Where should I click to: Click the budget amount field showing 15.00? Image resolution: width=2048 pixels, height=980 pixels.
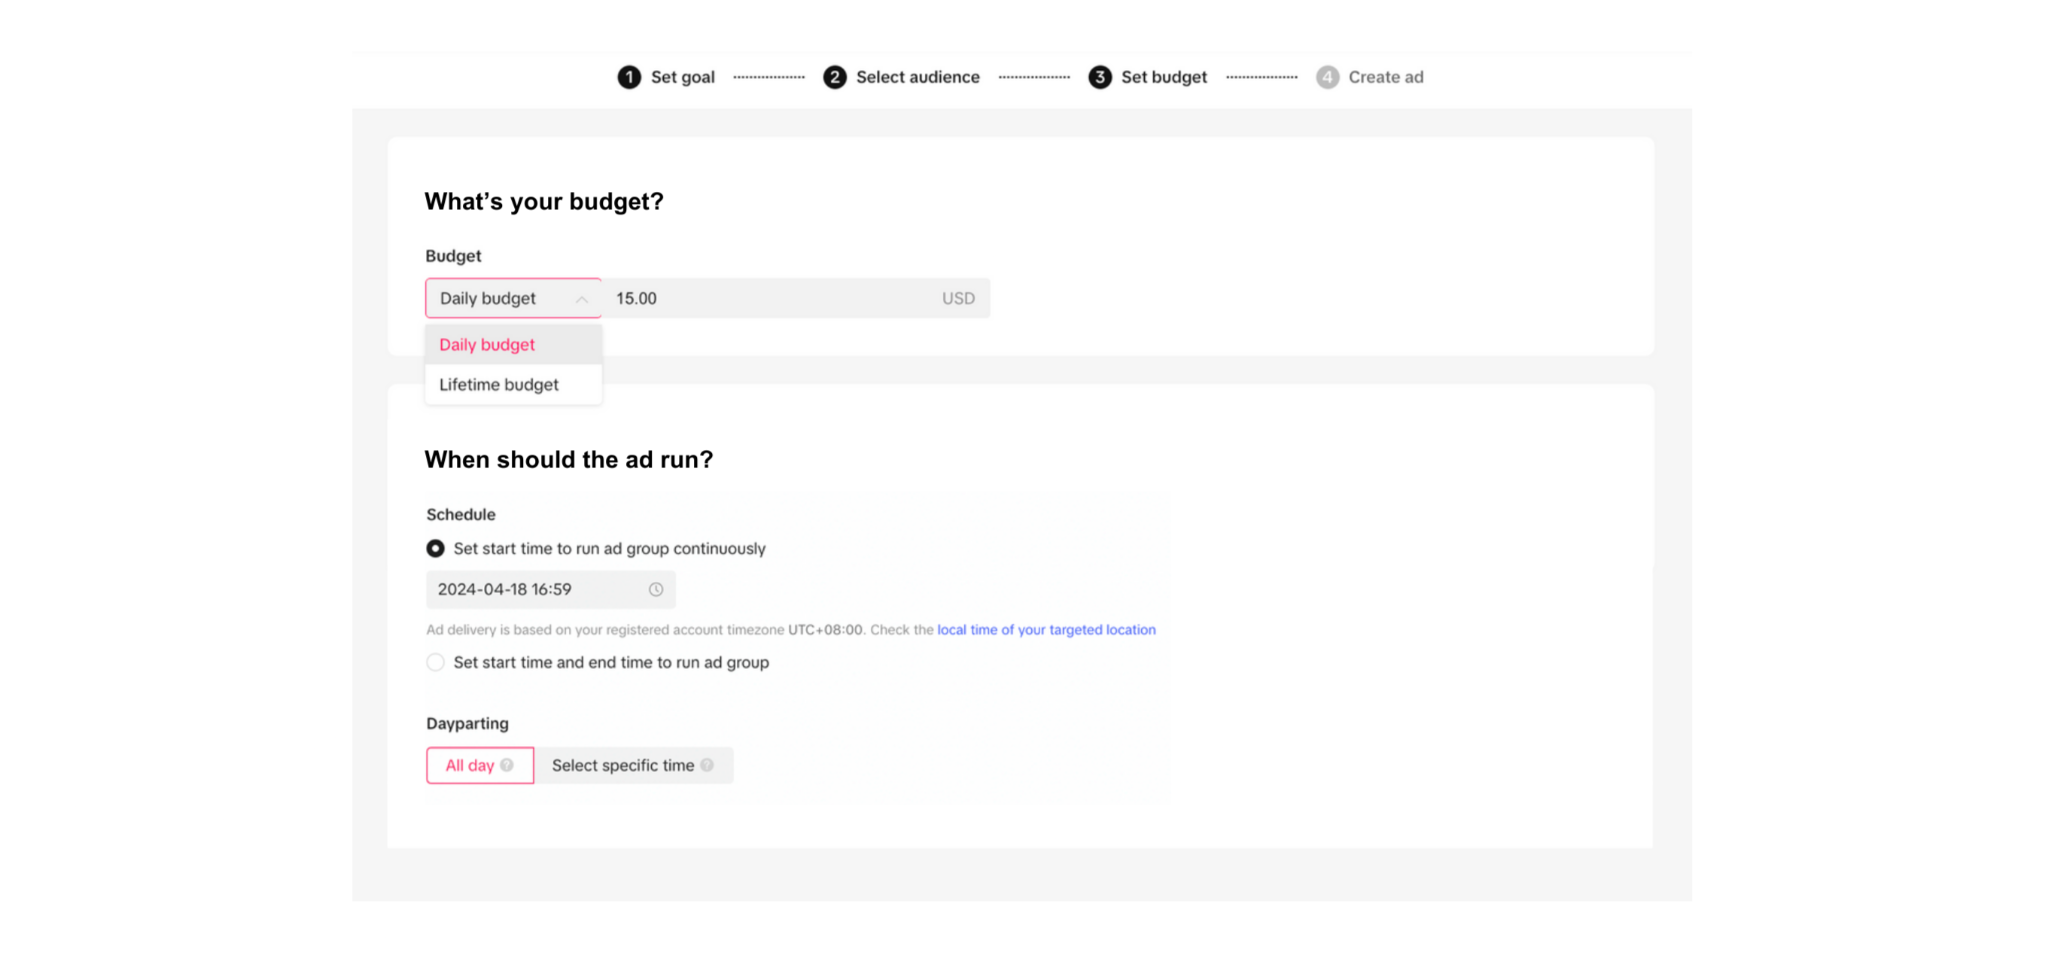point(796,298)
